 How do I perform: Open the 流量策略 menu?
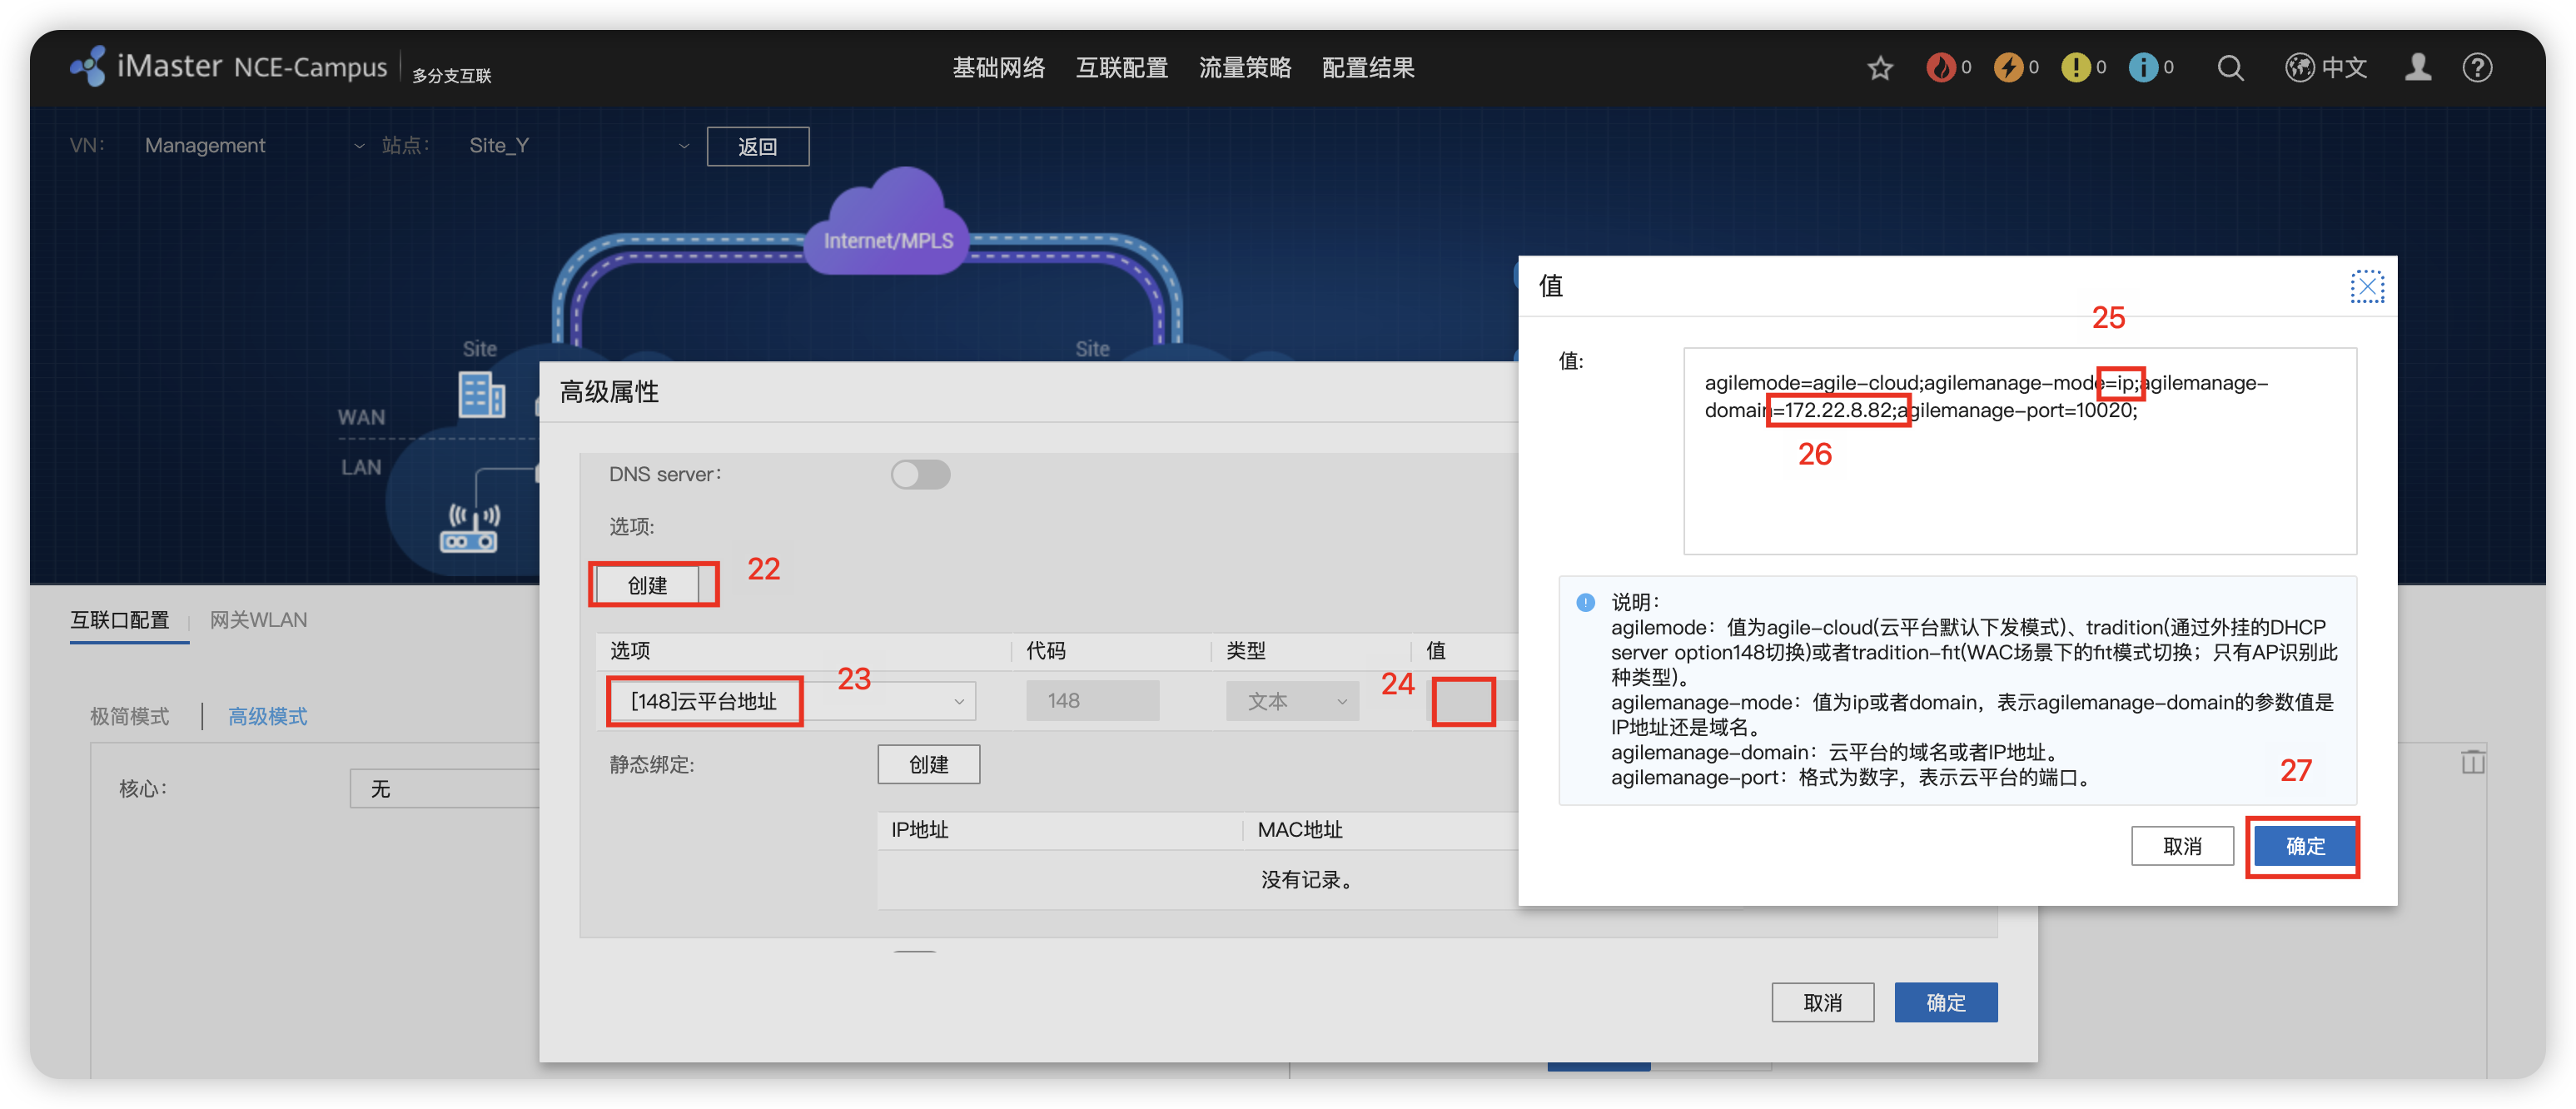(x=1244, y=68)
